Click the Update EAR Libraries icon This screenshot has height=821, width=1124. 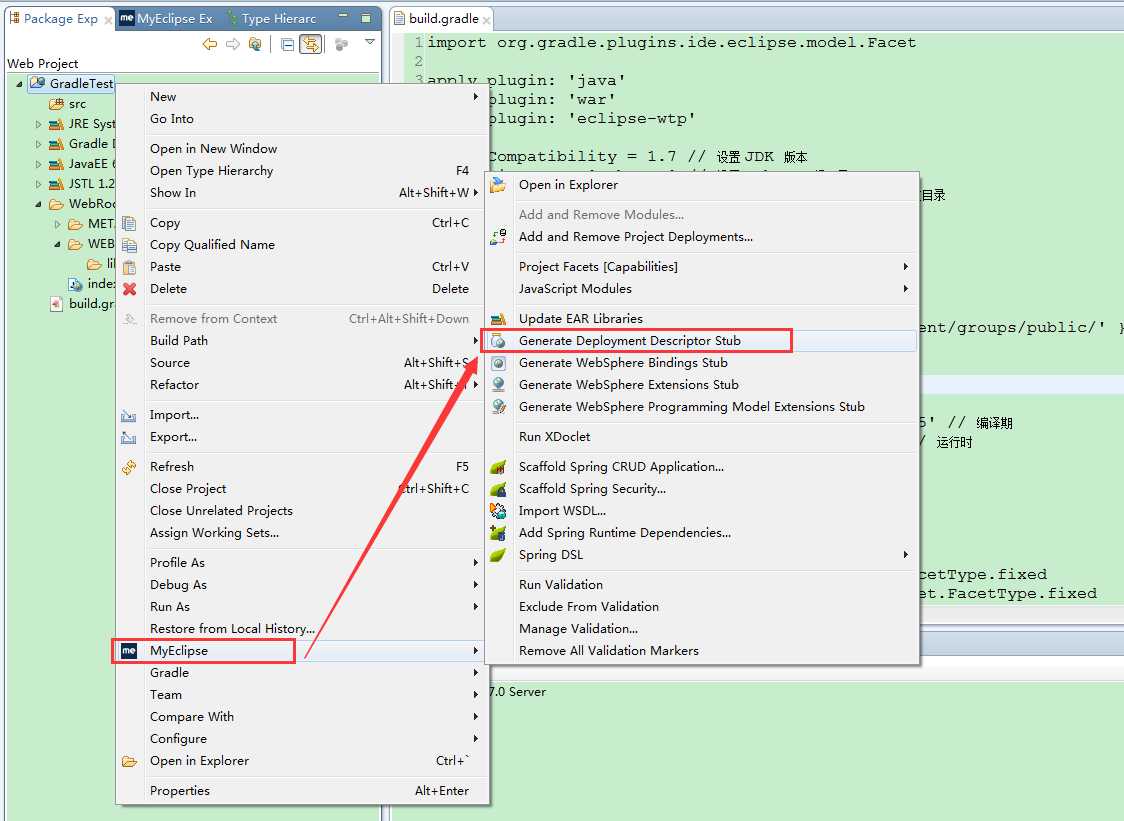(x=498, y=319)
